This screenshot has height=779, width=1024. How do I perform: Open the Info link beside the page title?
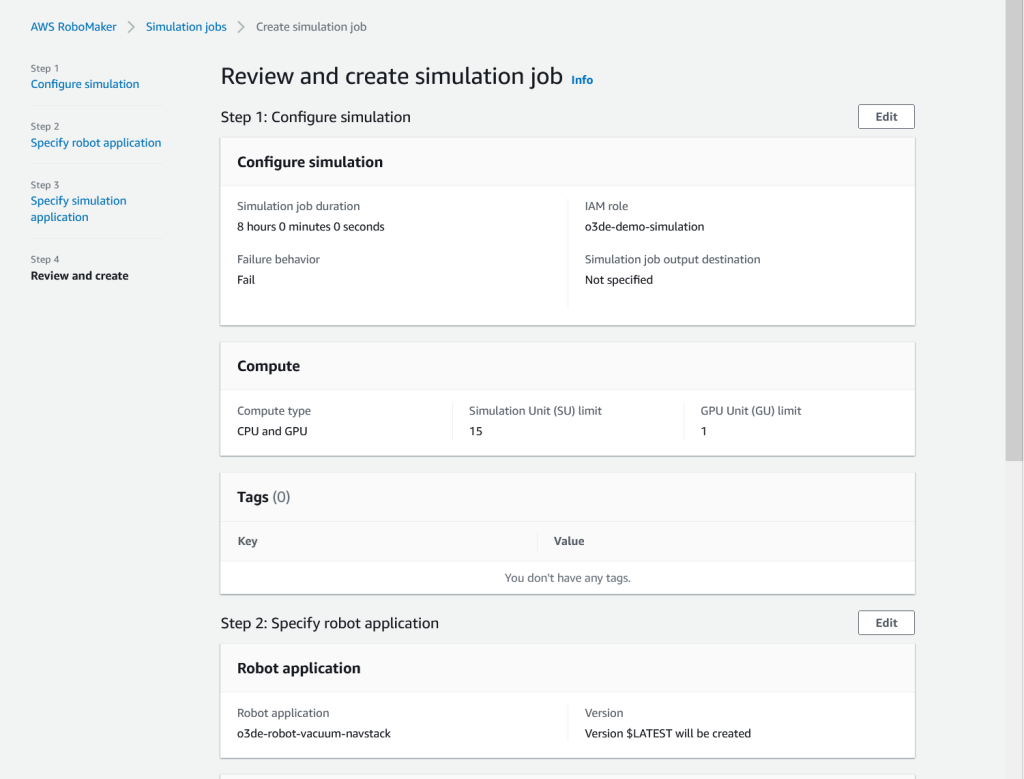click(582, 80)
